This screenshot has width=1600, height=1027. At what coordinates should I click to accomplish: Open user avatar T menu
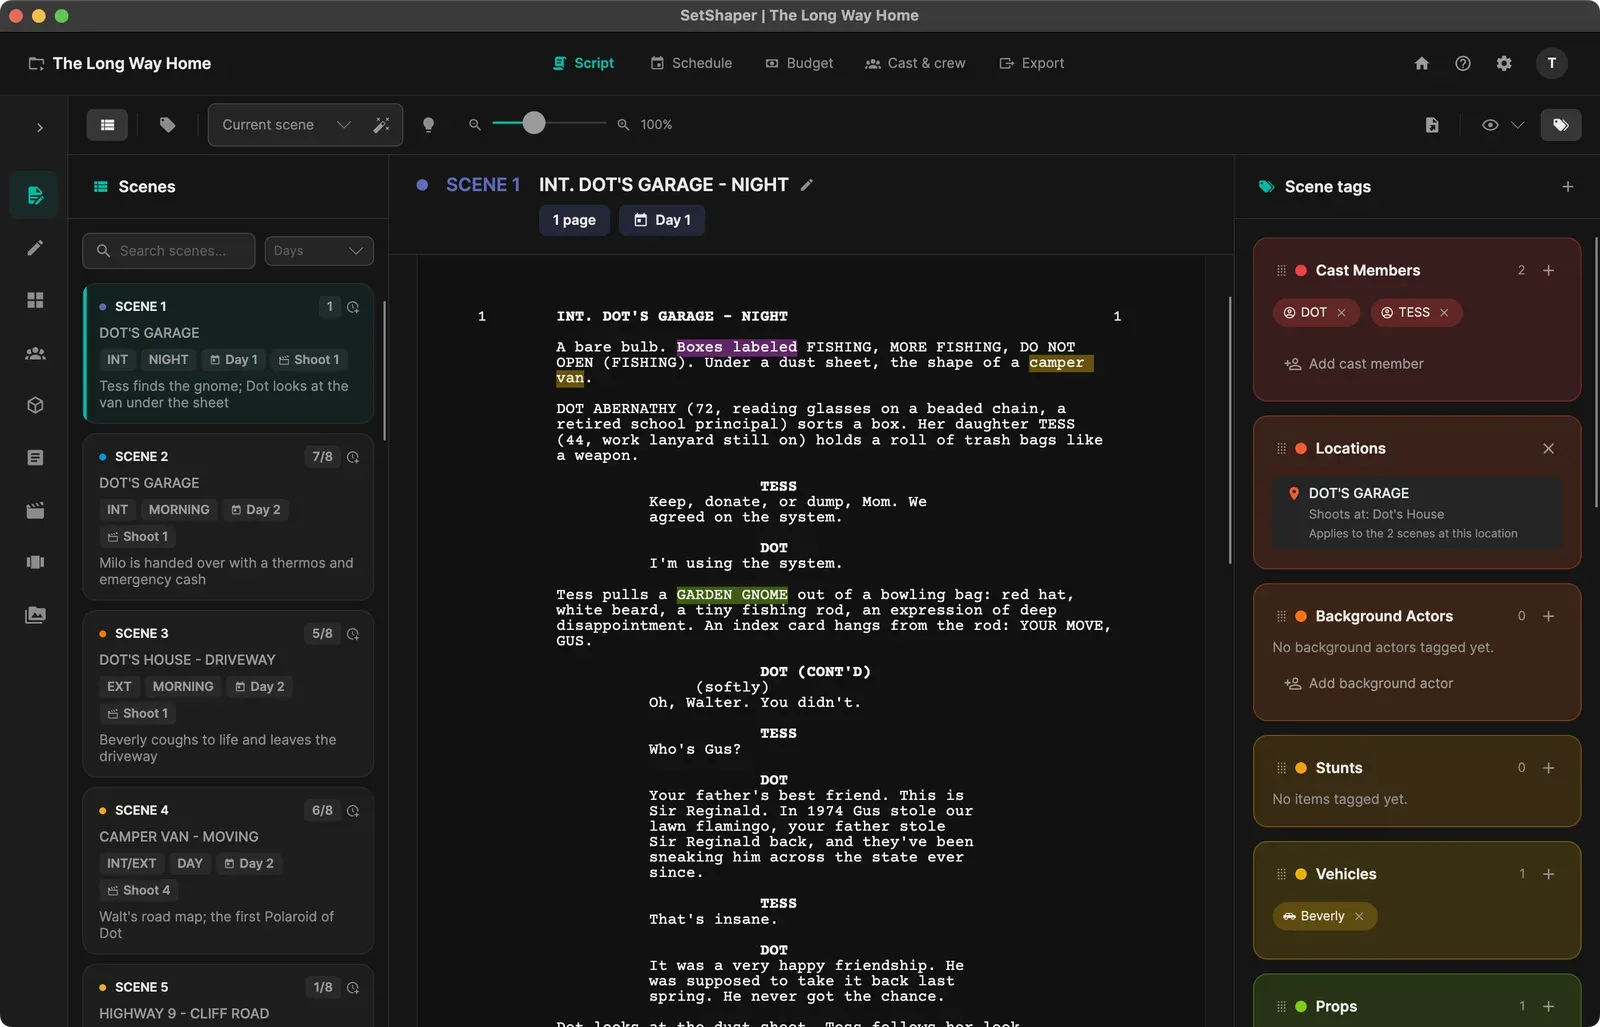coord(1551,63)
